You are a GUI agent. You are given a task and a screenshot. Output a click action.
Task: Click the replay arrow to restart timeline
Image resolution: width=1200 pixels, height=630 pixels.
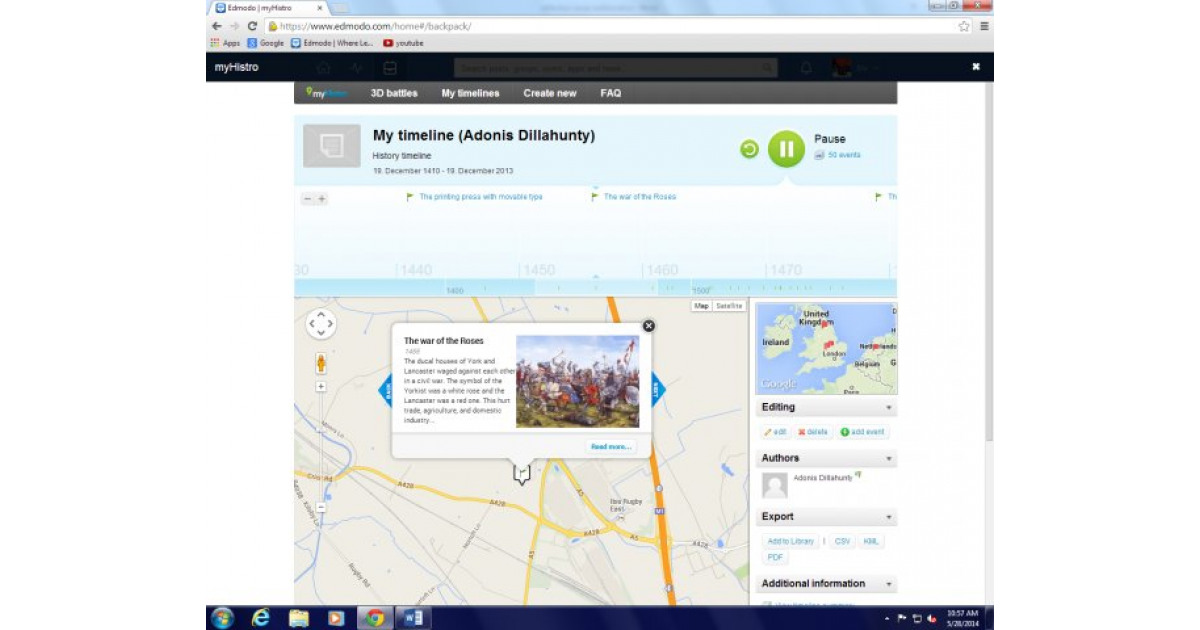coord(749,148)
